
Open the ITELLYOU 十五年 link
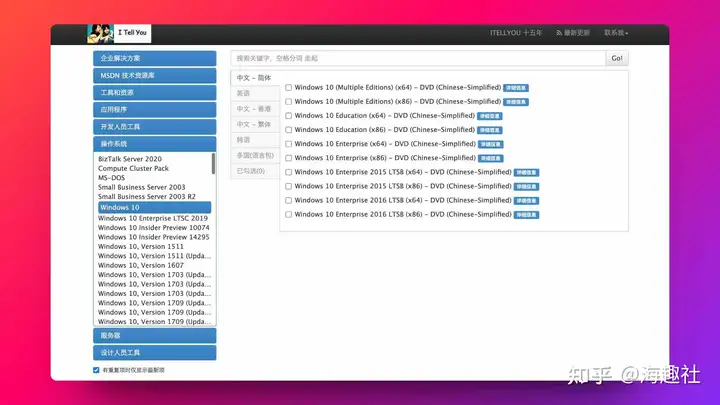516,33
